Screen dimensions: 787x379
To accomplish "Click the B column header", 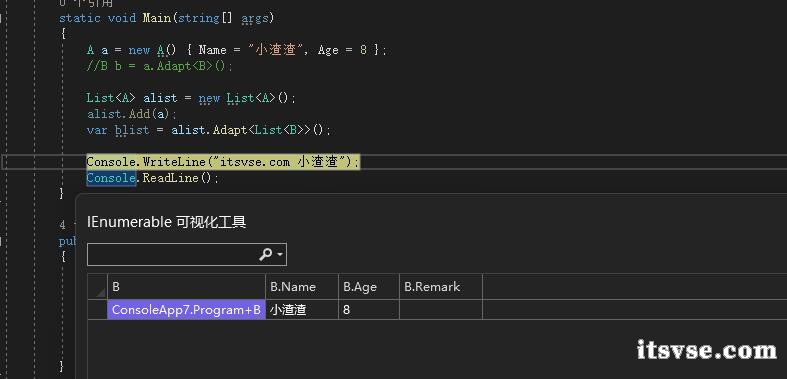I will coord(186,287).
